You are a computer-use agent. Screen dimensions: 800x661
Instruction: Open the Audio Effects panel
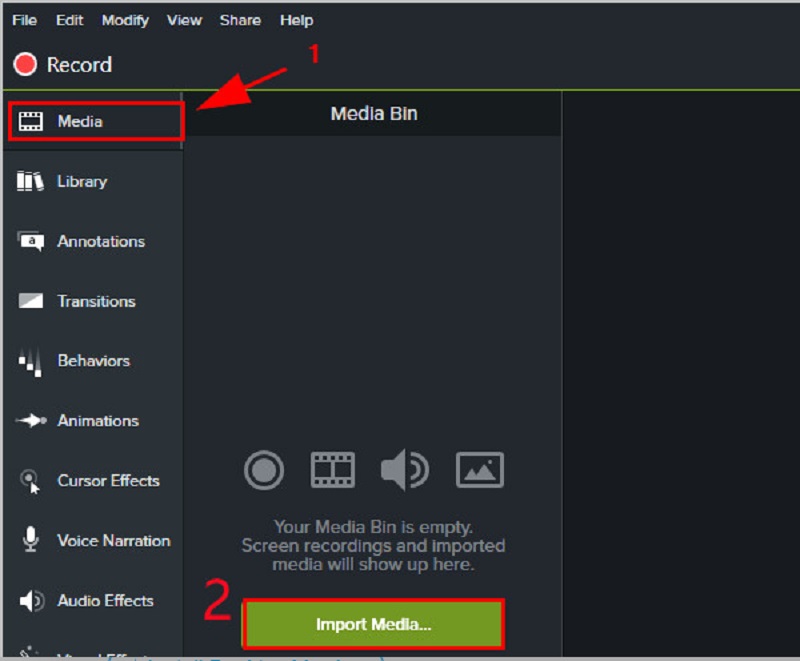click(x=104, y=601)
